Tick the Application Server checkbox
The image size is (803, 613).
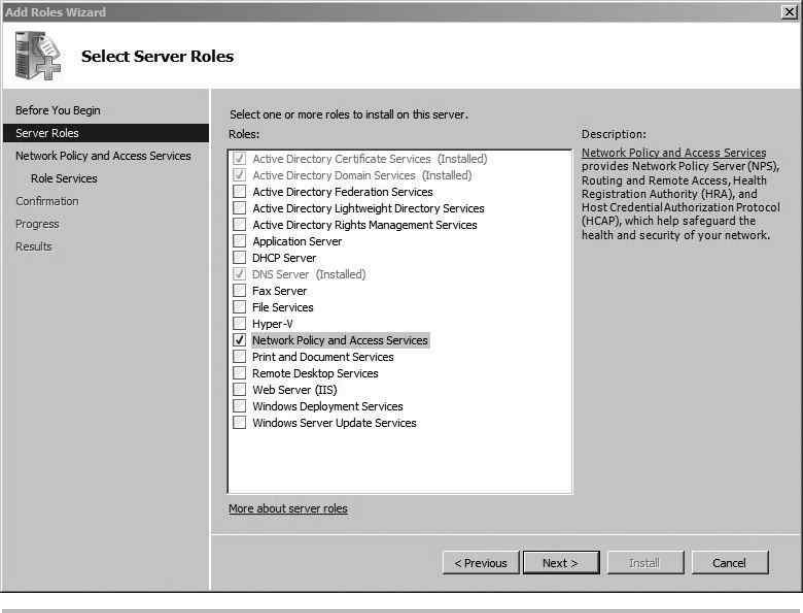click(x=239, y=241)
